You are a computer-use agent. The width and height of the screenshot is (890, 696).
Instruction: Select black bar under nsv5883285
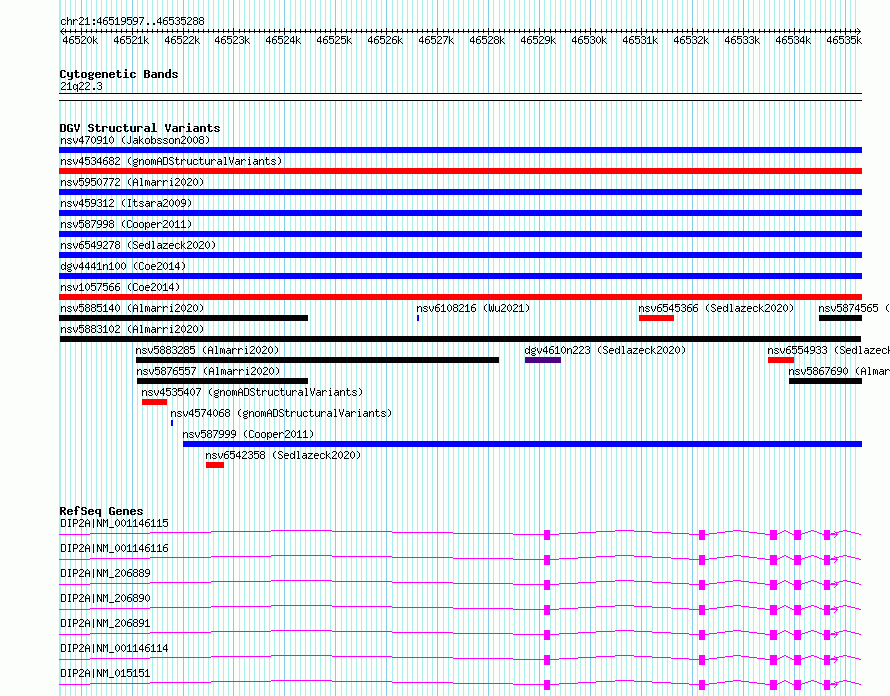(x=317, y=360)
